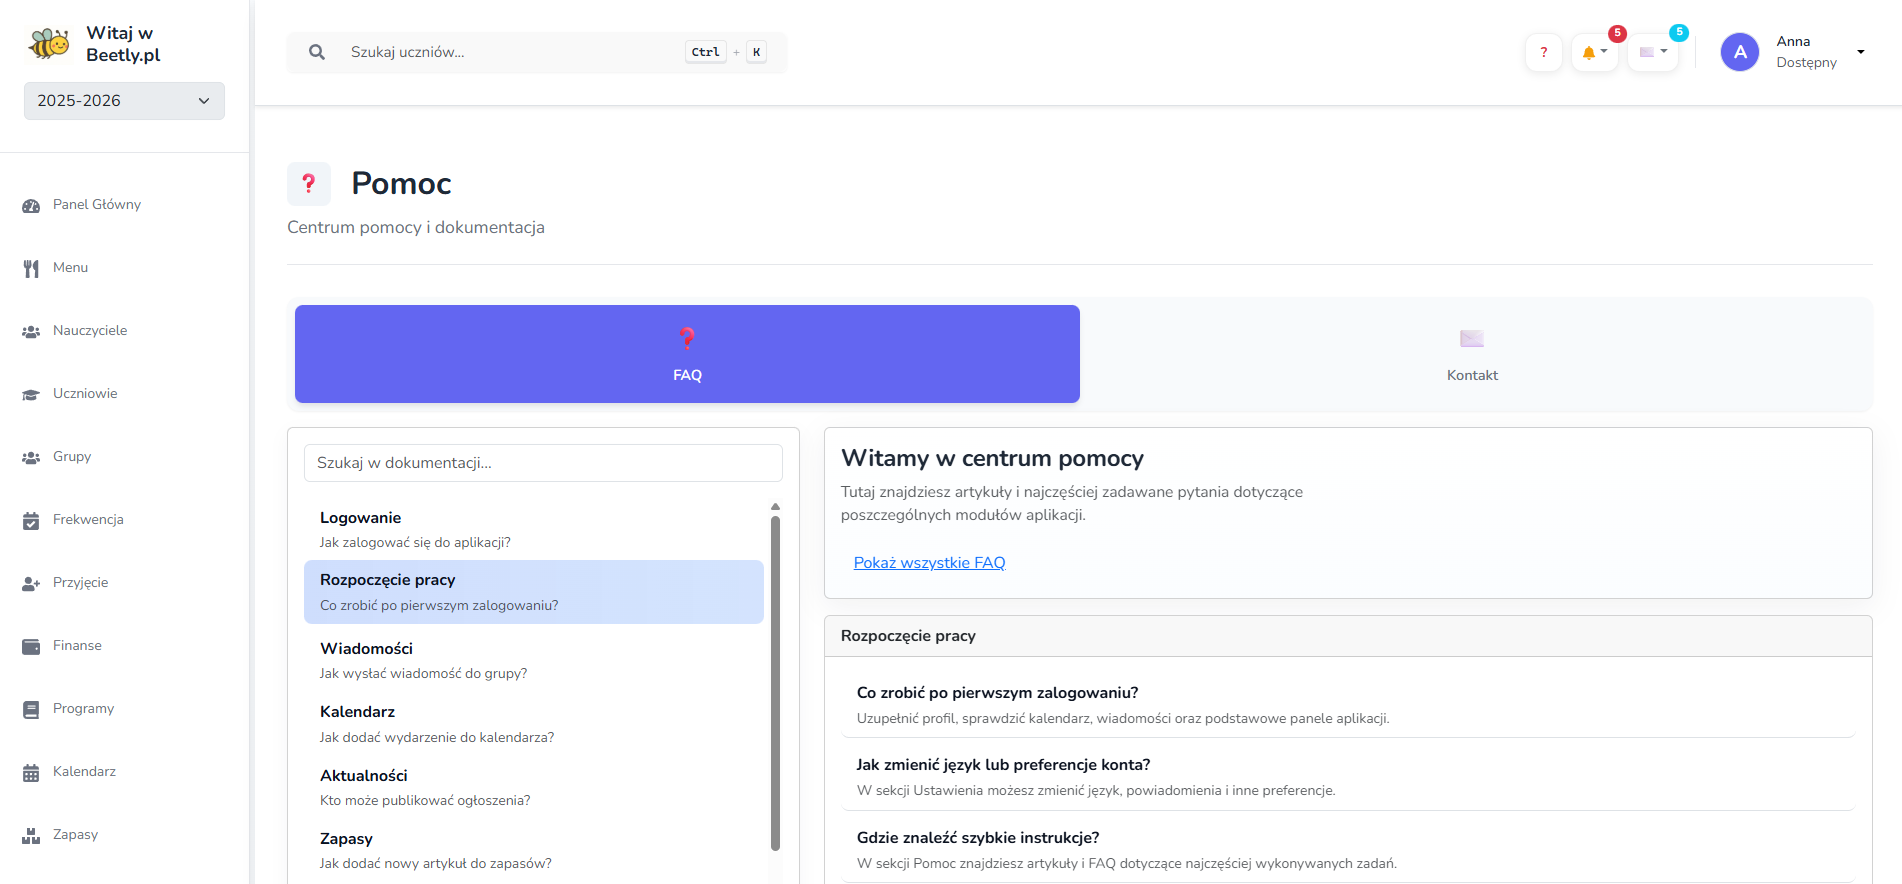Open the Frekwencja section
Screen dimensions: 1902x884
[88, 520]
